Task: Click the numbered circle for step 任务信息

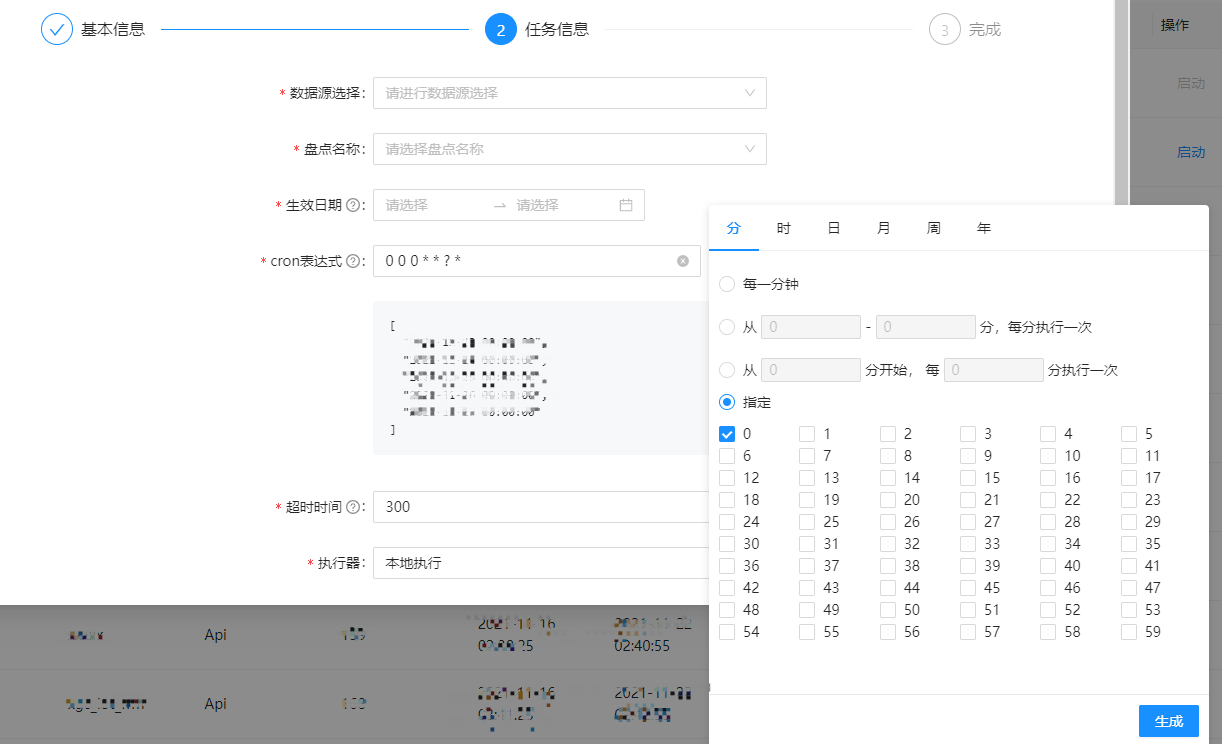Action: click(x=500, y=29)
